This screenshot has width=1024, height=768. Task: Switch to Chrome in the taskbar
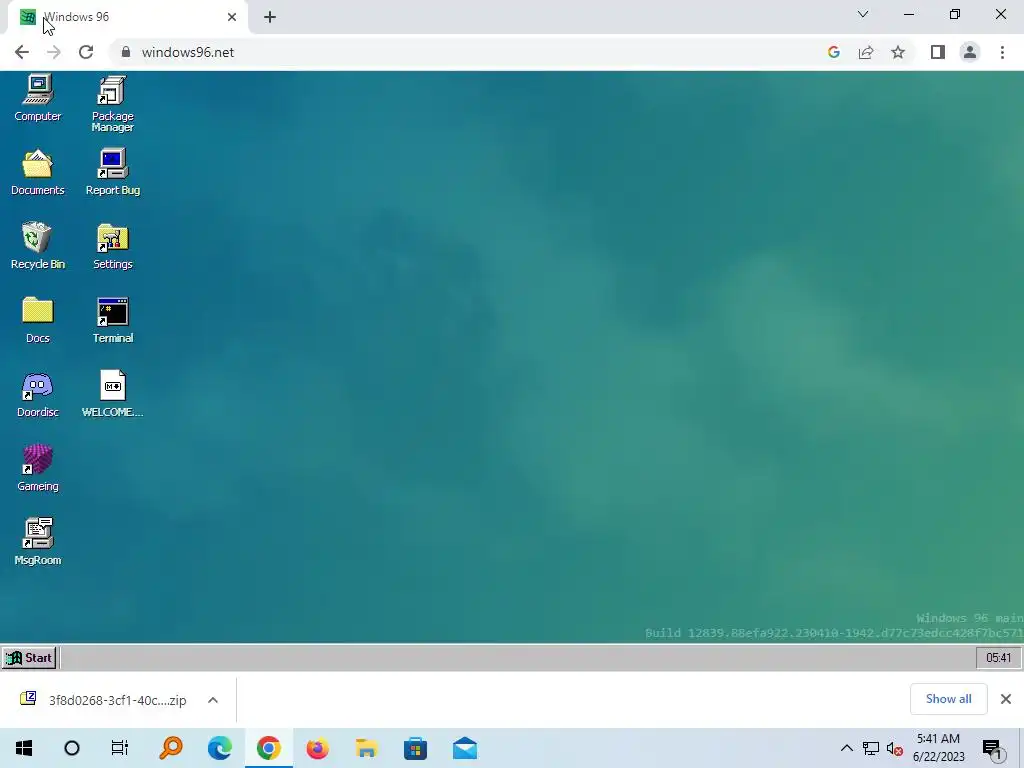[x=268, y=748]
